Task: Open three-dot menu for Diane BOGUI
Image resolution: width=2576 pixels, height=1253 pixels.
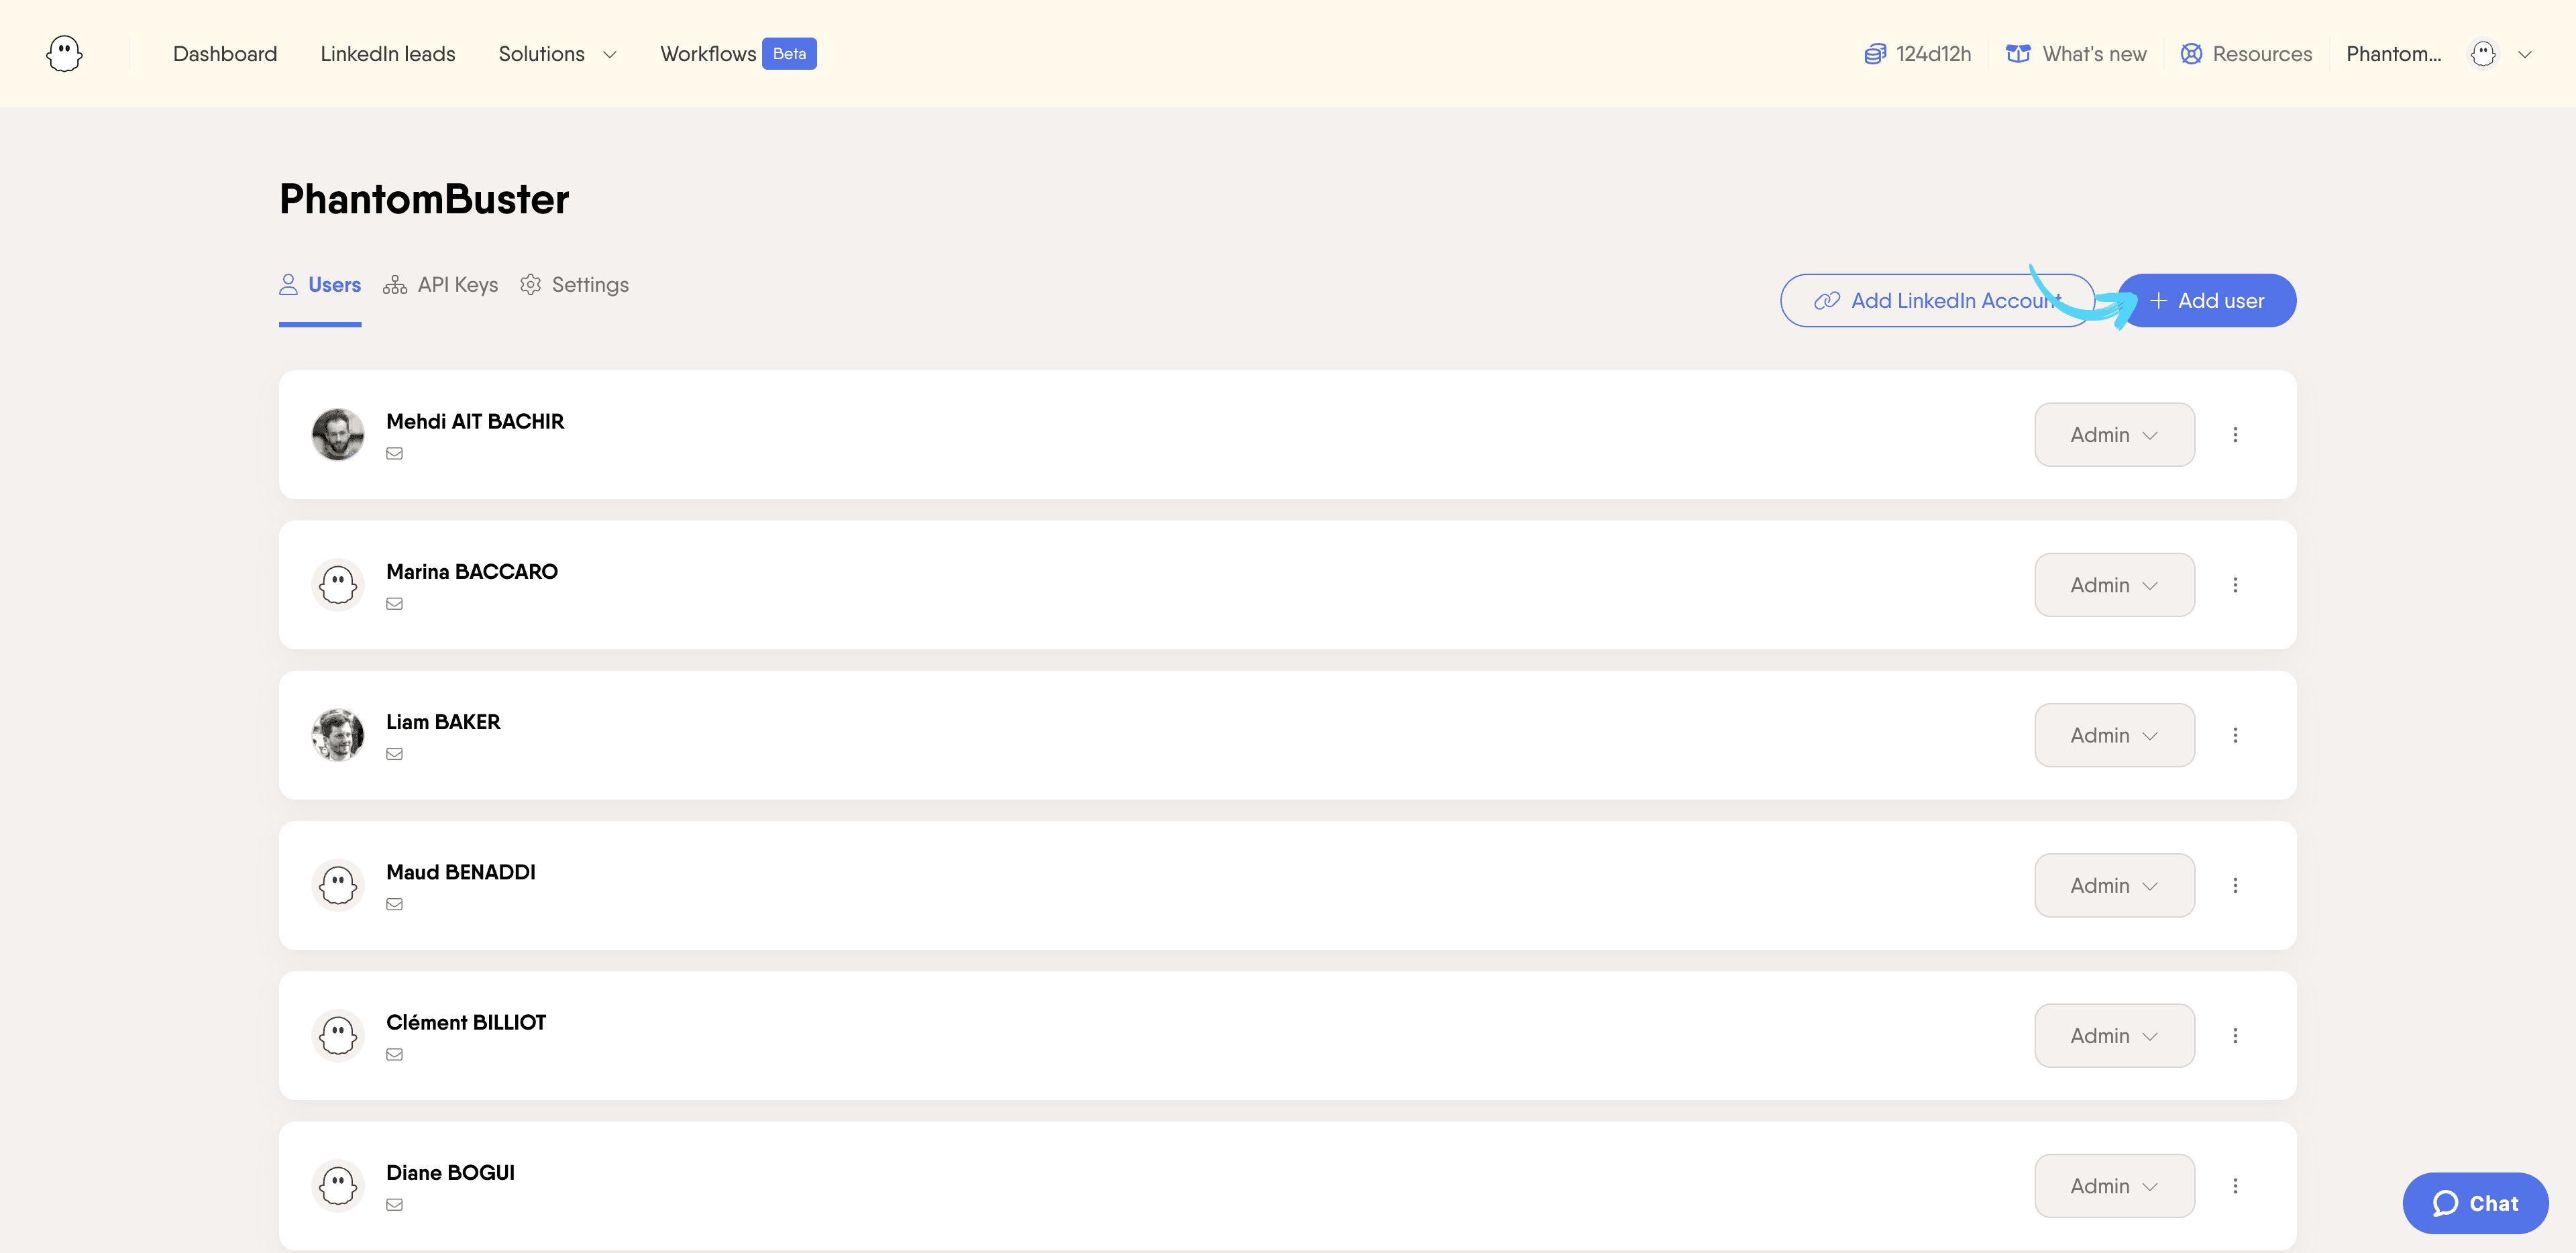Action: point(2235,1186)
